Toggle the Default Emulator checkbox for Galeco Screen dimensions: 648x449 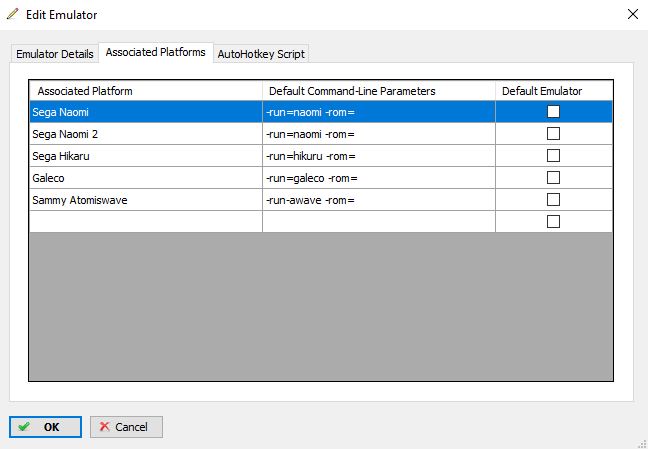[x=553, y=178]
